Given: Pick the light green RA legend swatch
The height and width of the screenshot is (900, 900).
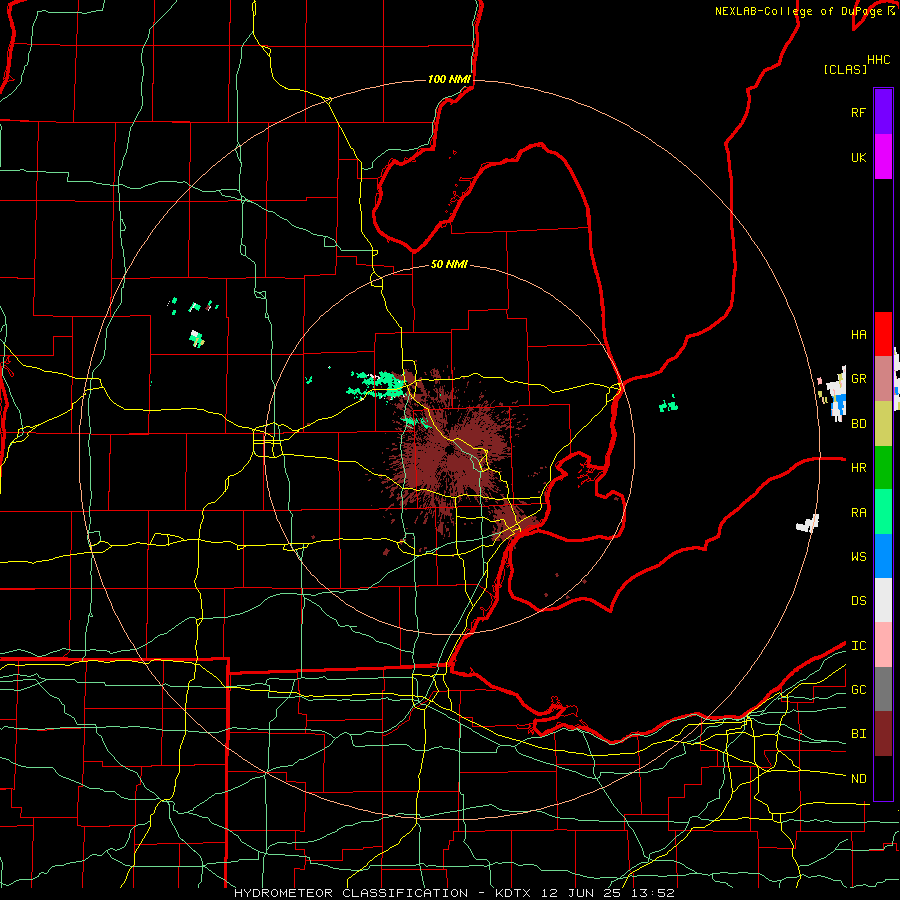Looking at the screenshot, I should (883, 512).
